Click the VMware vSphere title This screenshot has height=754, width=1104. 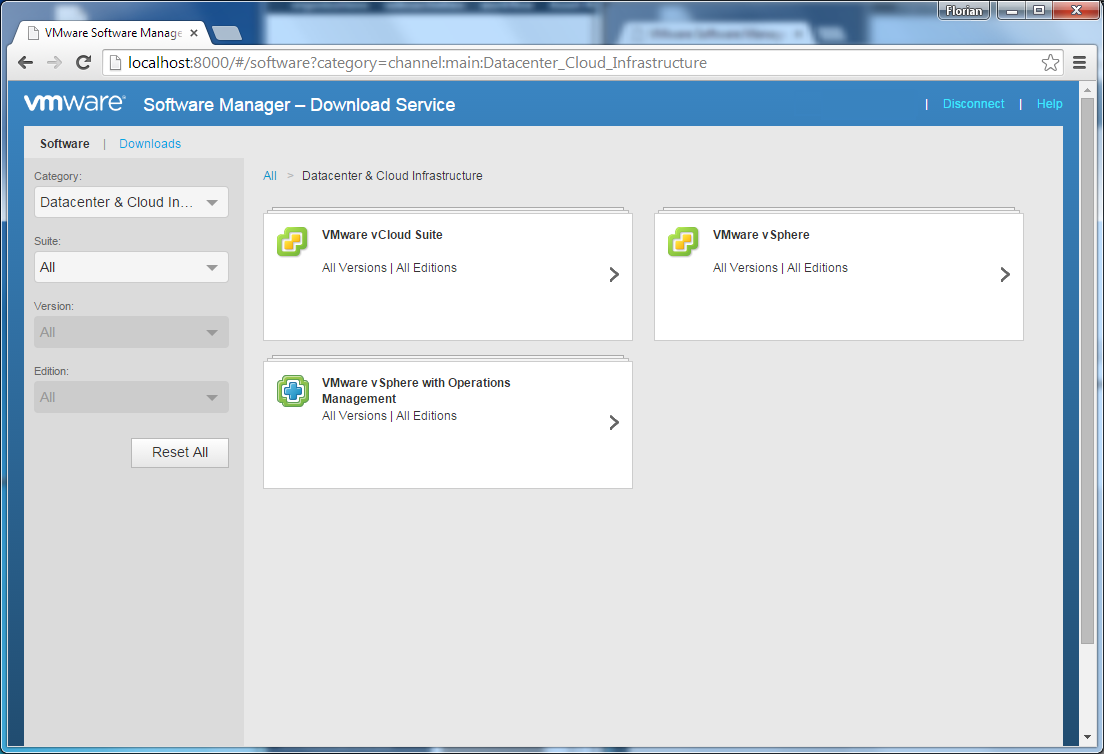point(761,234)
